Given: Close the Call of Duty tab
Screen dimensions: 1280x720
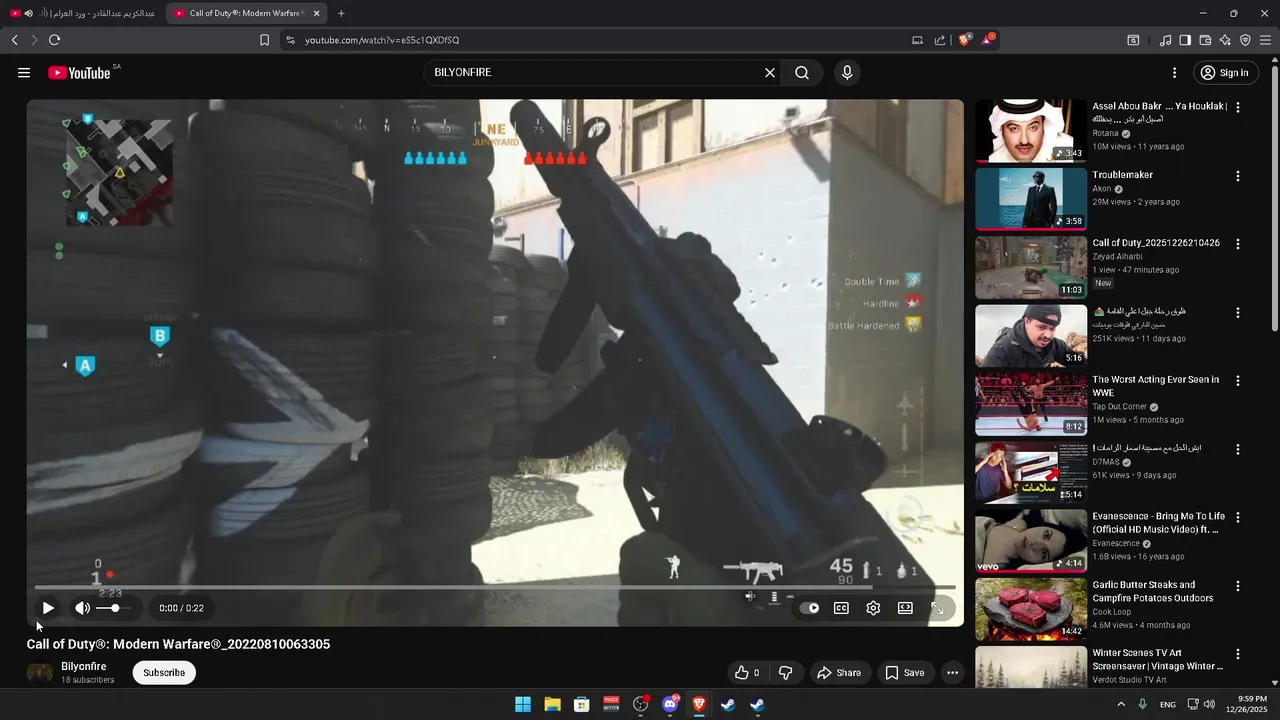Looking at the screenshot, I should click(x=317, y=13).
